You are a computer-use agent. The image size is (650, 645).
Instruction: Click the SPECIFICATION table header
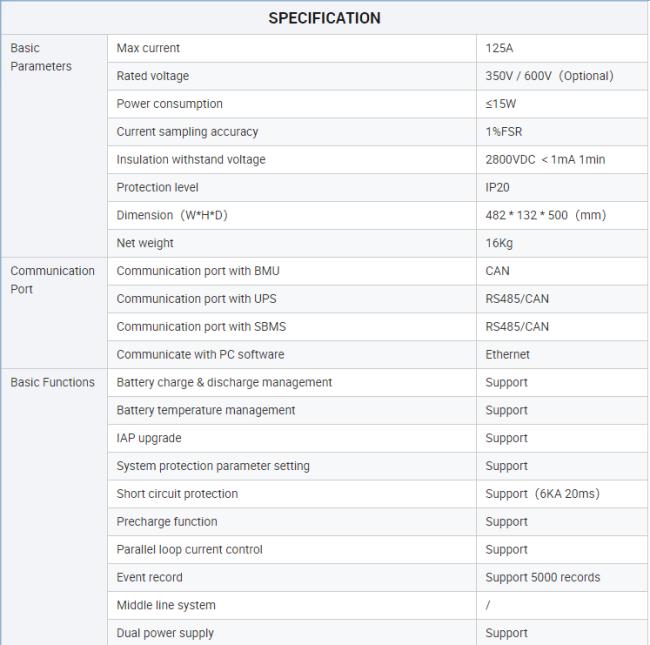(324, 18)
